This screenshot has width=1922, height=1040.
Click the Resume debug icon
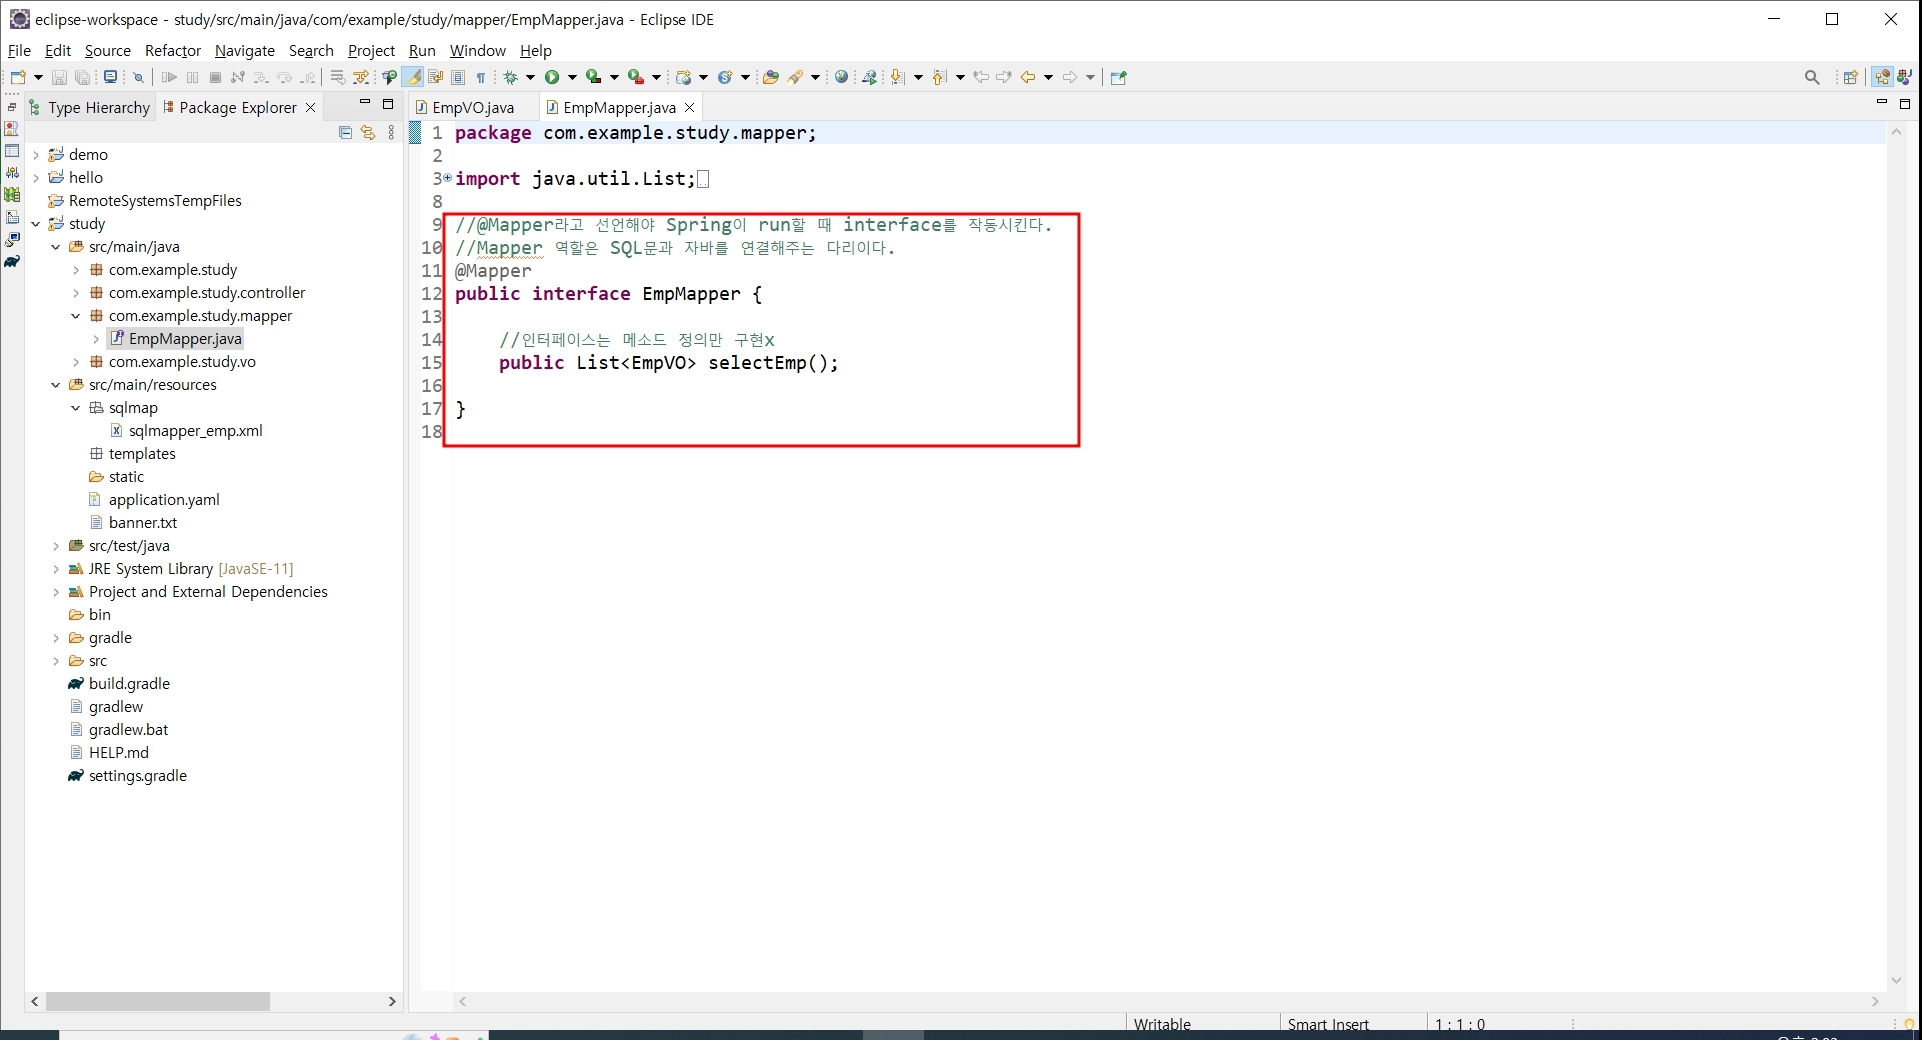click(x=169, y=77)
